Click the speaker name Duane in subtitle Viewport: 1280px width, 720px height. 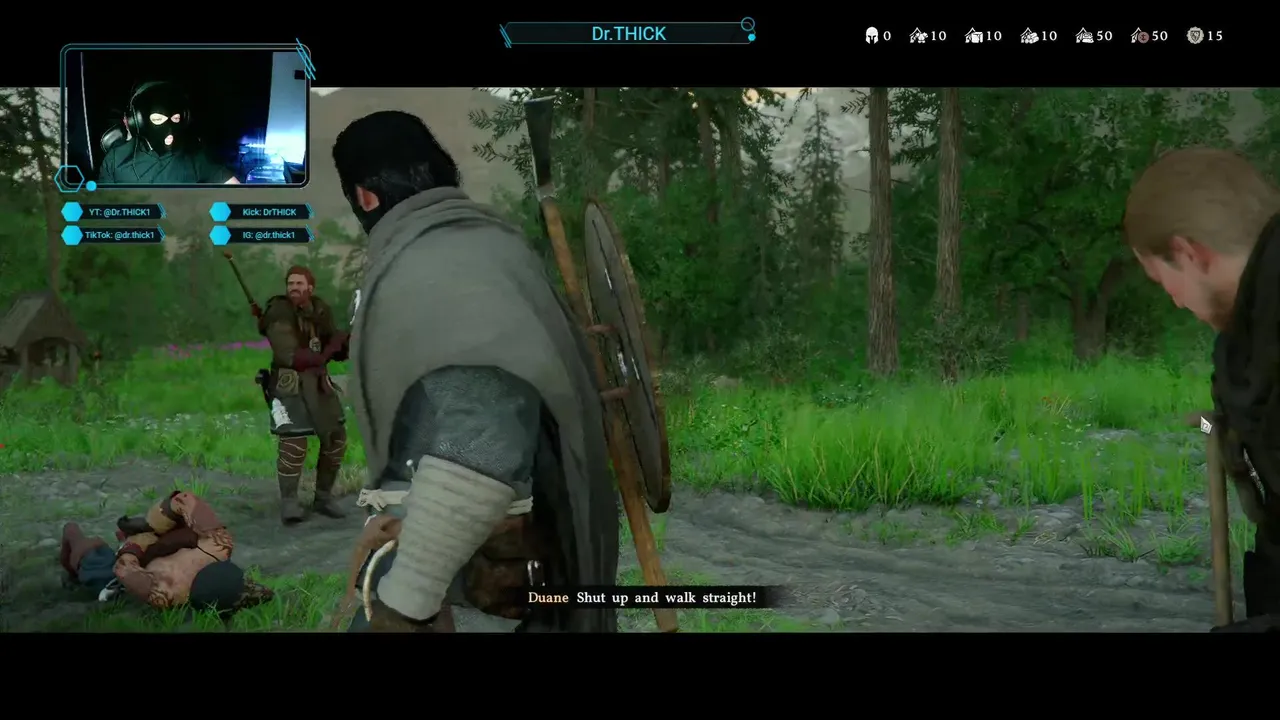549,598
